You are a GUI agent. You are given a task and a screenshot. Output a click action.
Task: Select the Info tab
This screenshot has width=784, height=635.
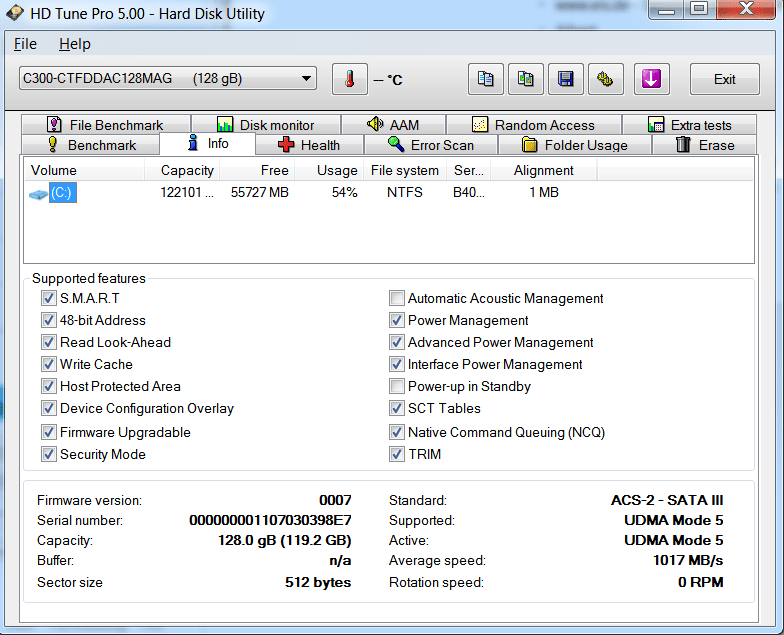pos(208,144)
